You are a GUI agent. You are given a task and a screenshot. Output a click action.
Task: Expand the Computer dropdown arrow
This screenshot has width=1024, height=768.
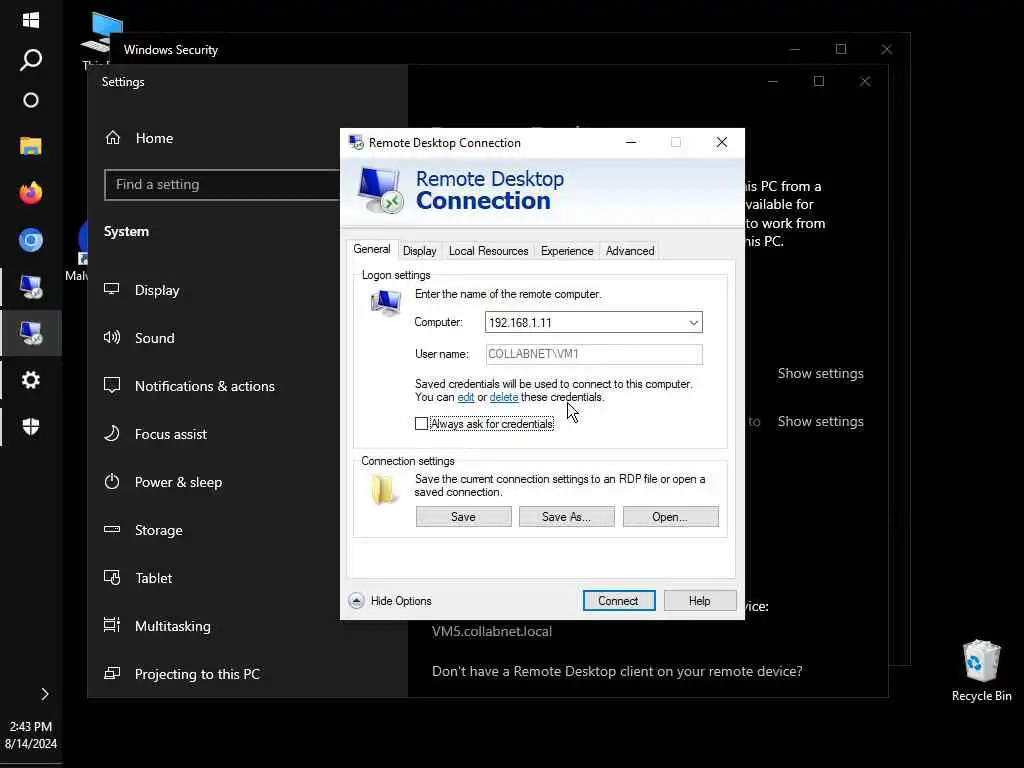pos(693,323)
